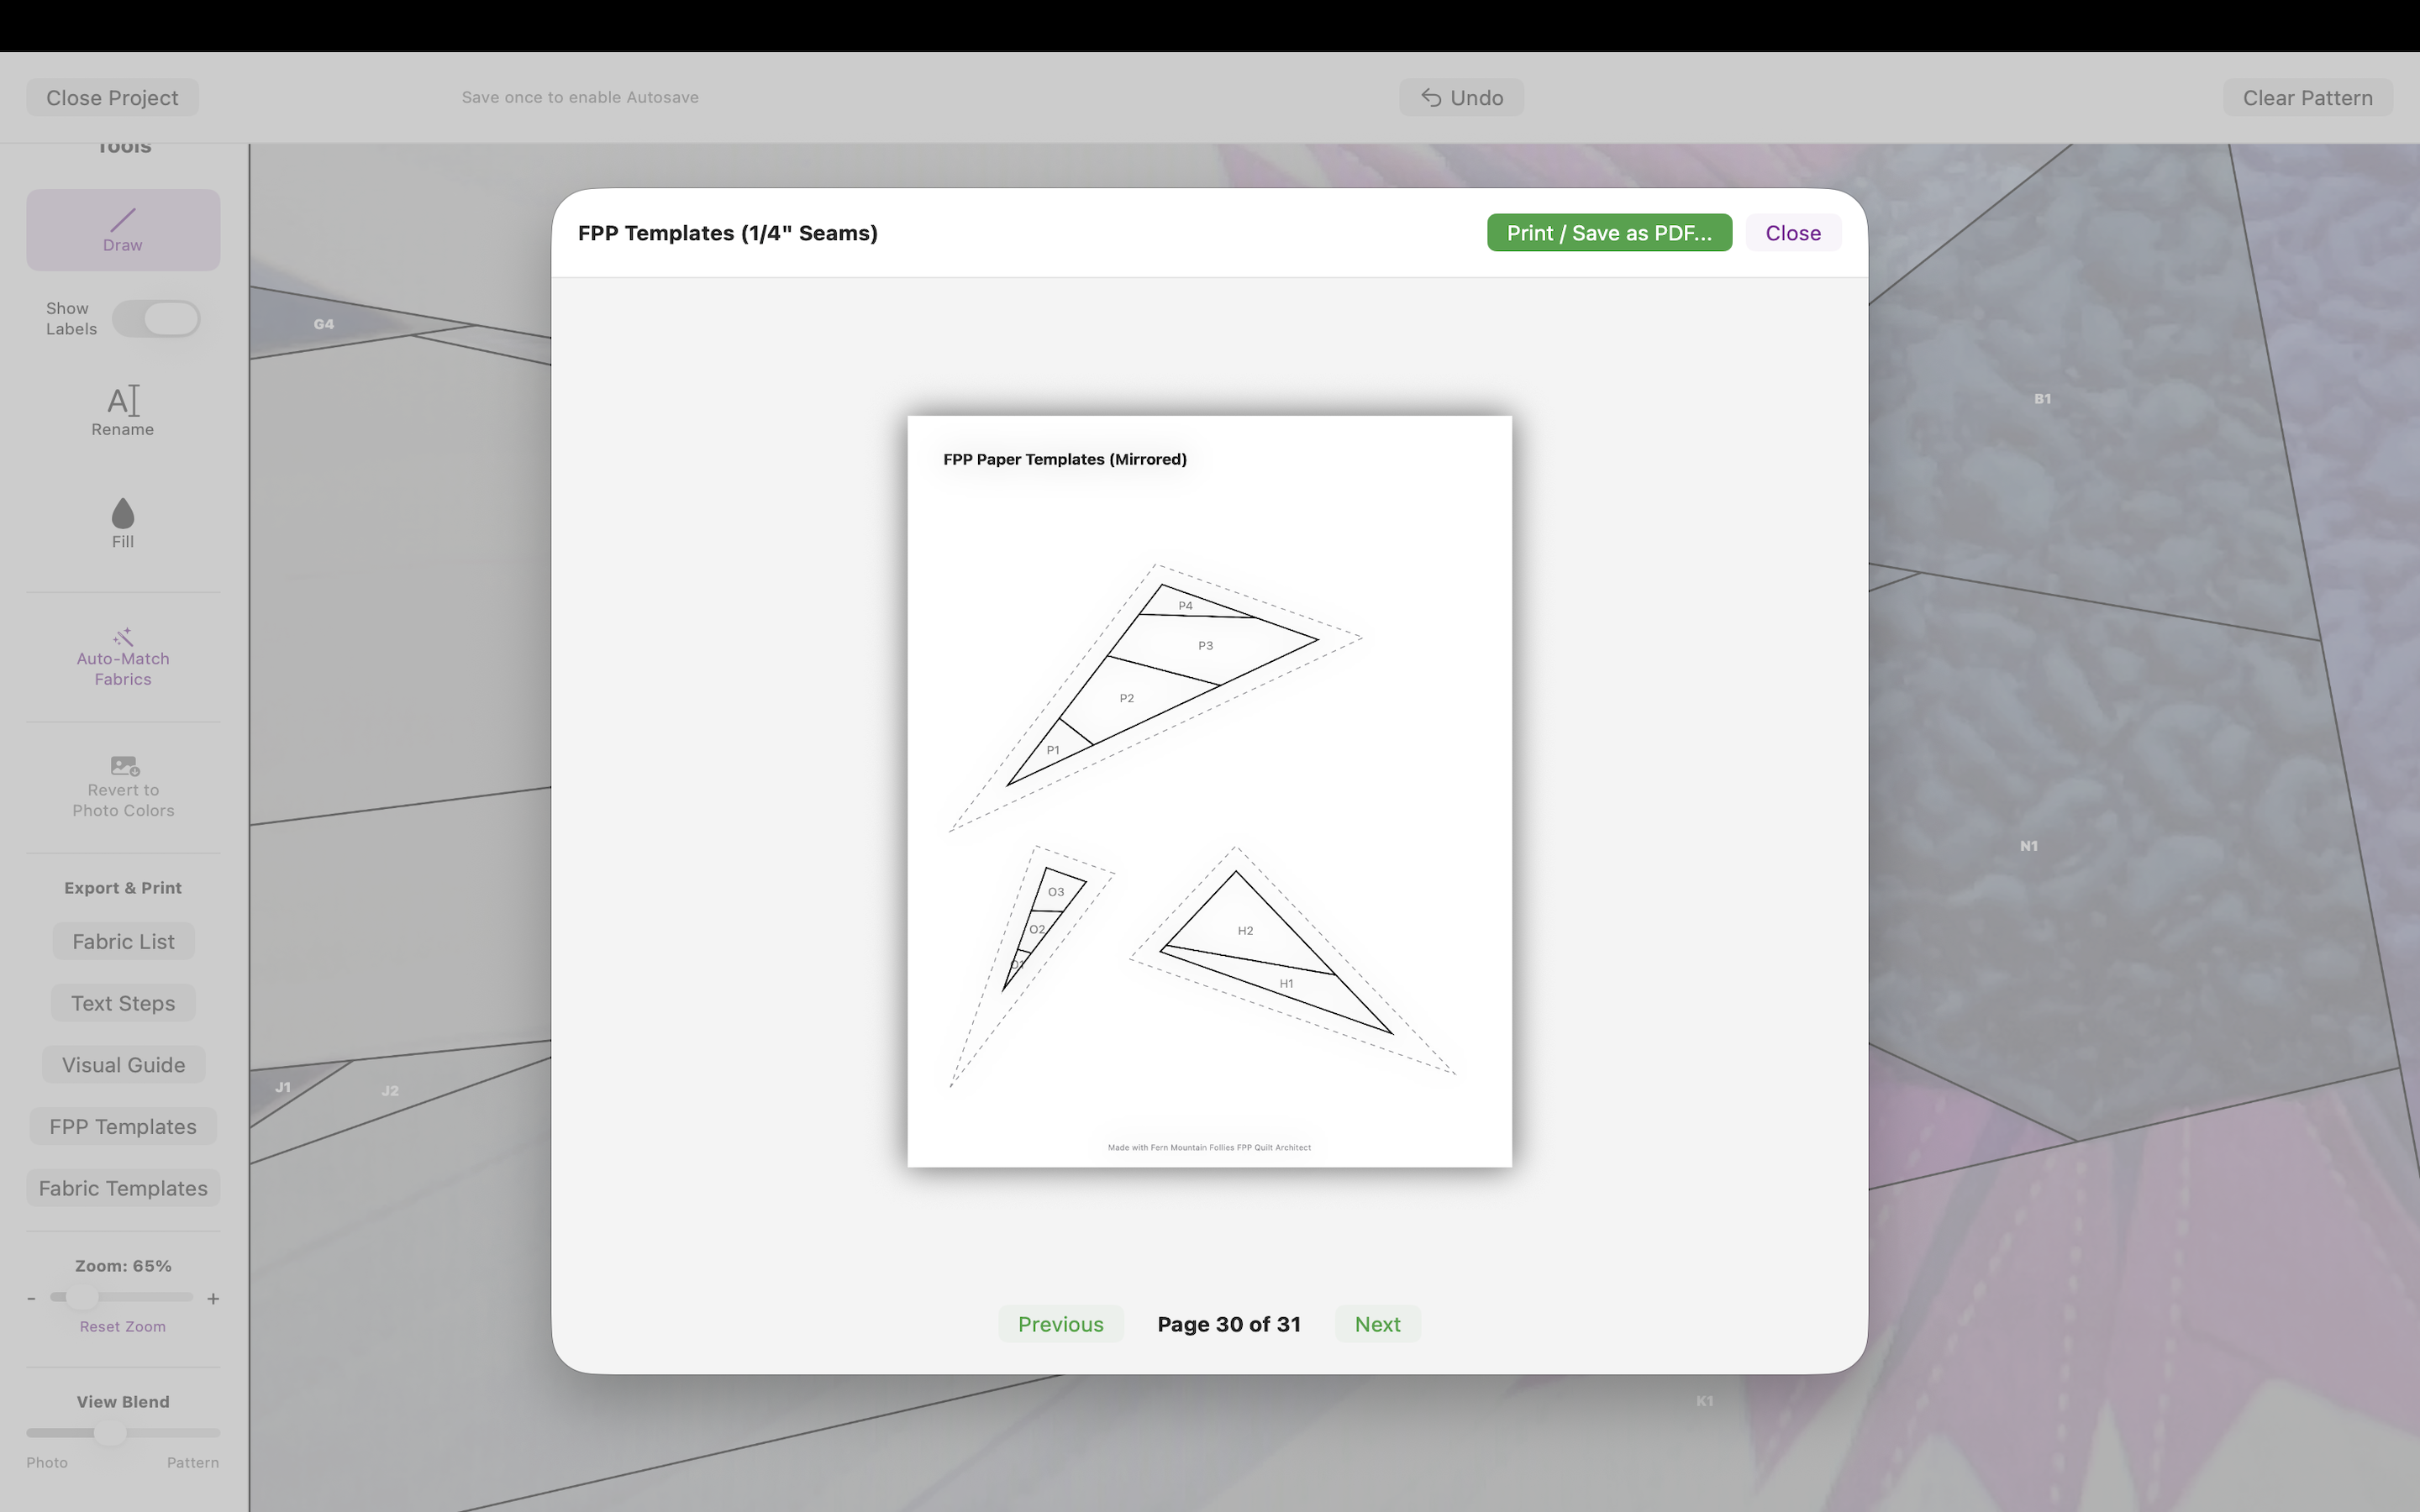Click the View Blend slider handle

point(109,1432)
